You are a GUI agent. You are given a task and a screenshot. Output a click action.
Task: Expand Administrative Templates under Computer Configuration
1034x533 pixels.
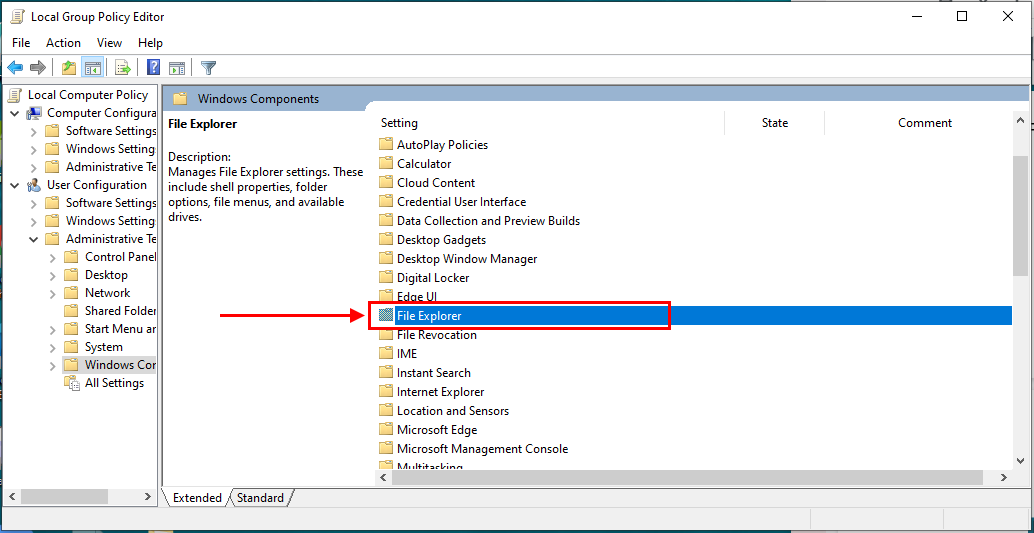tap(34, 168)
